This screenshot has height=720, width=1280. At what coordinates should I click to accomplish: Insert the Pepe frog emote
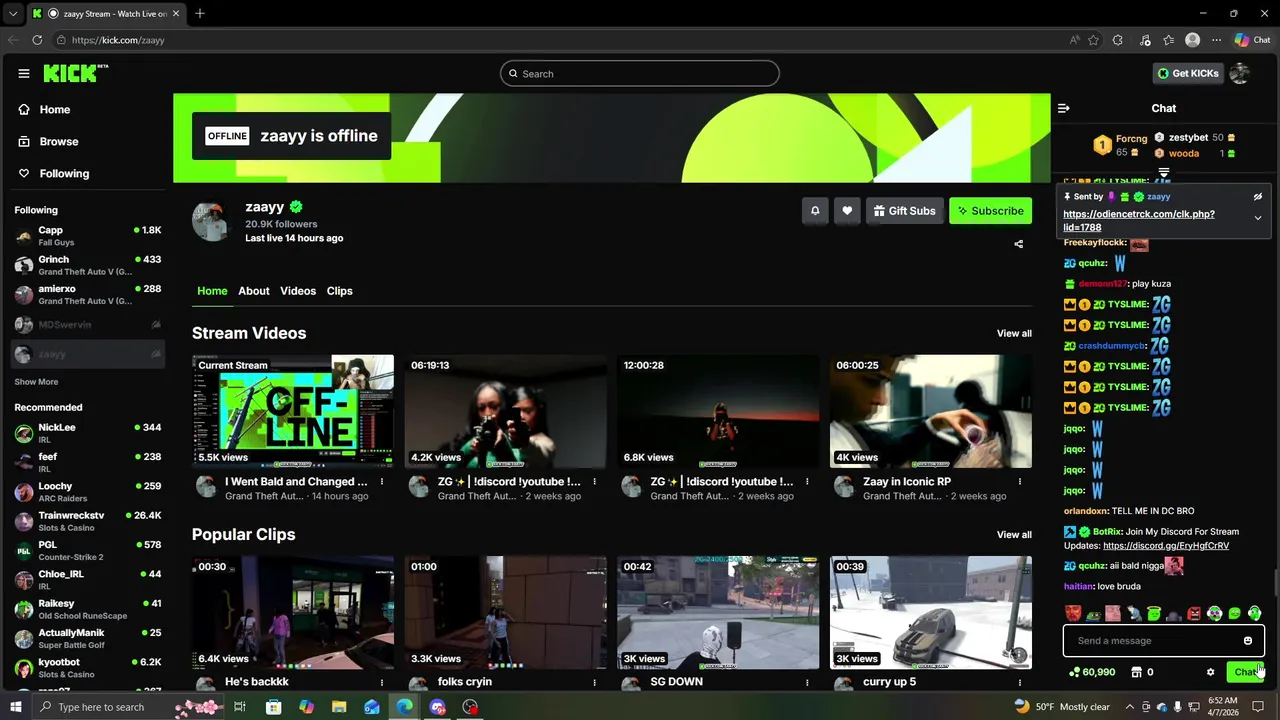[x=1093, y=614]
